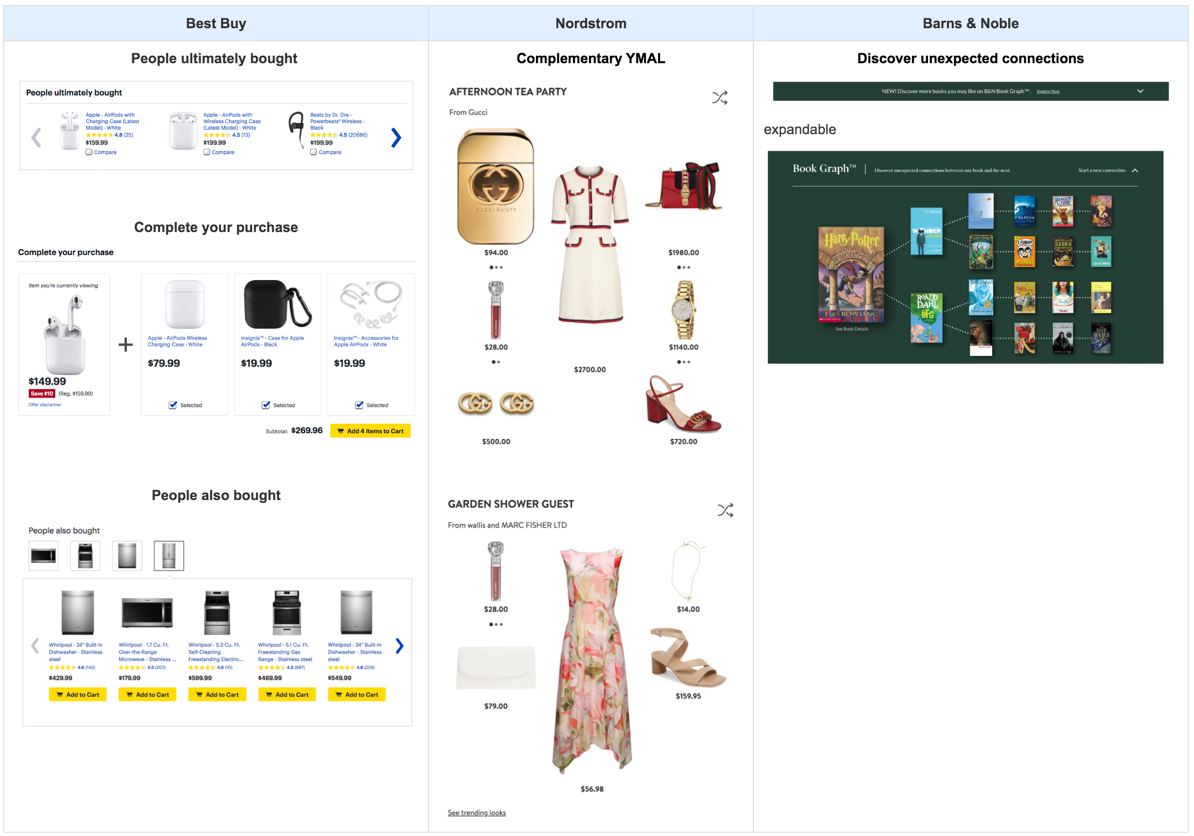1194x836 pixels.
Task: Click the Gucci Guilty perfume image $94.00
Action: 496,187
